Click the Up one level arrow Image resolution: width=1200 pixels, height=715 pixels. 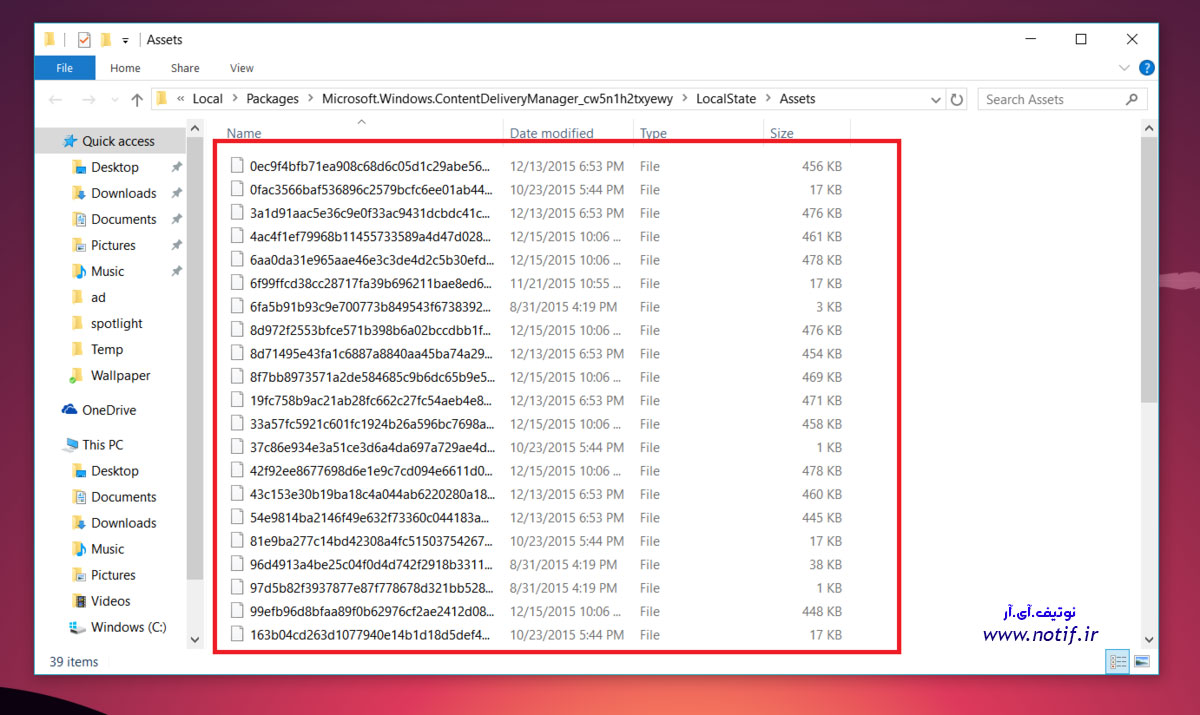click(x=137, y=100)
